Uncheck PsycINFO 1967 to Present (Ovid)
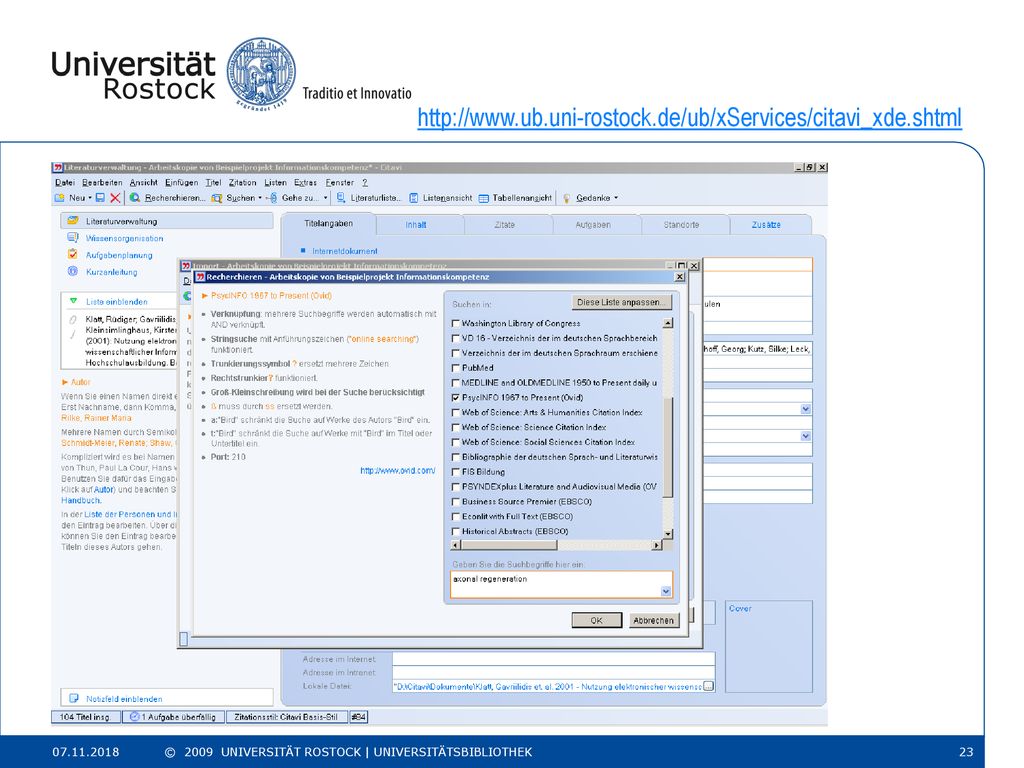1024x768 pixels. pos(456,397)
